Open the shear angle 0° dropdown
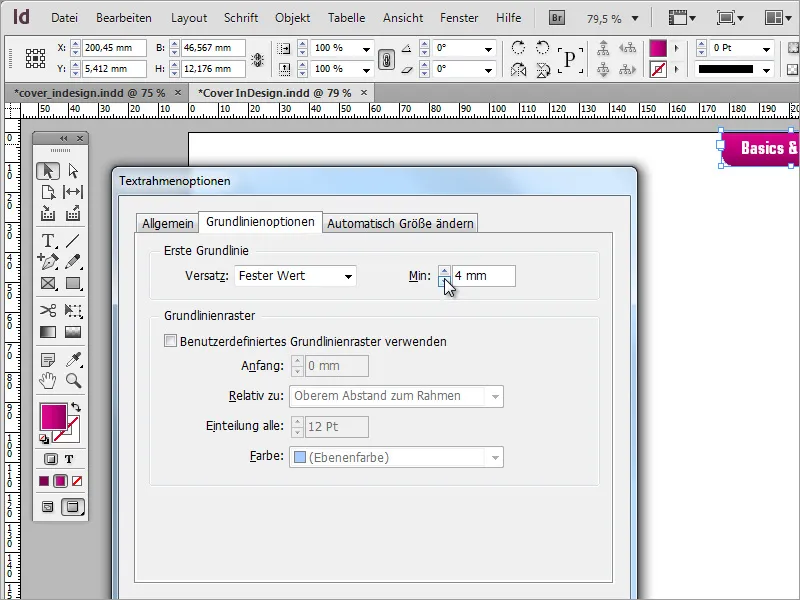The image size is (800, 600). click(x=488, y=70)
